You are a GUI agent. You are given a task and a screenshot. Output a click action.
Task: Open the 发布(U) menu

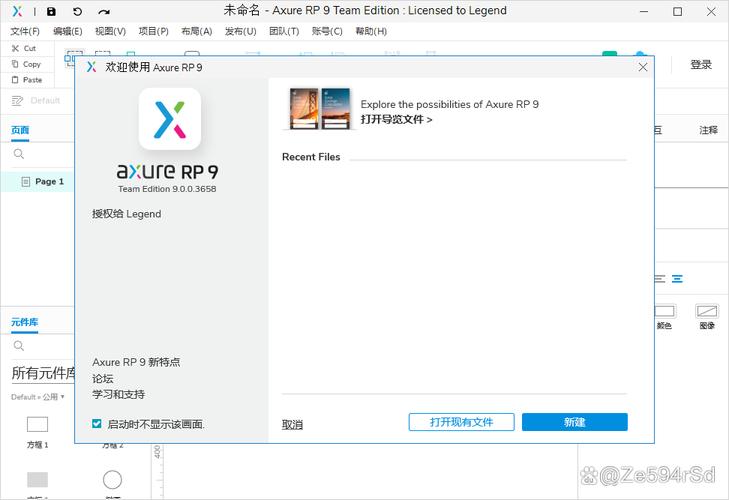pos(240,31)
